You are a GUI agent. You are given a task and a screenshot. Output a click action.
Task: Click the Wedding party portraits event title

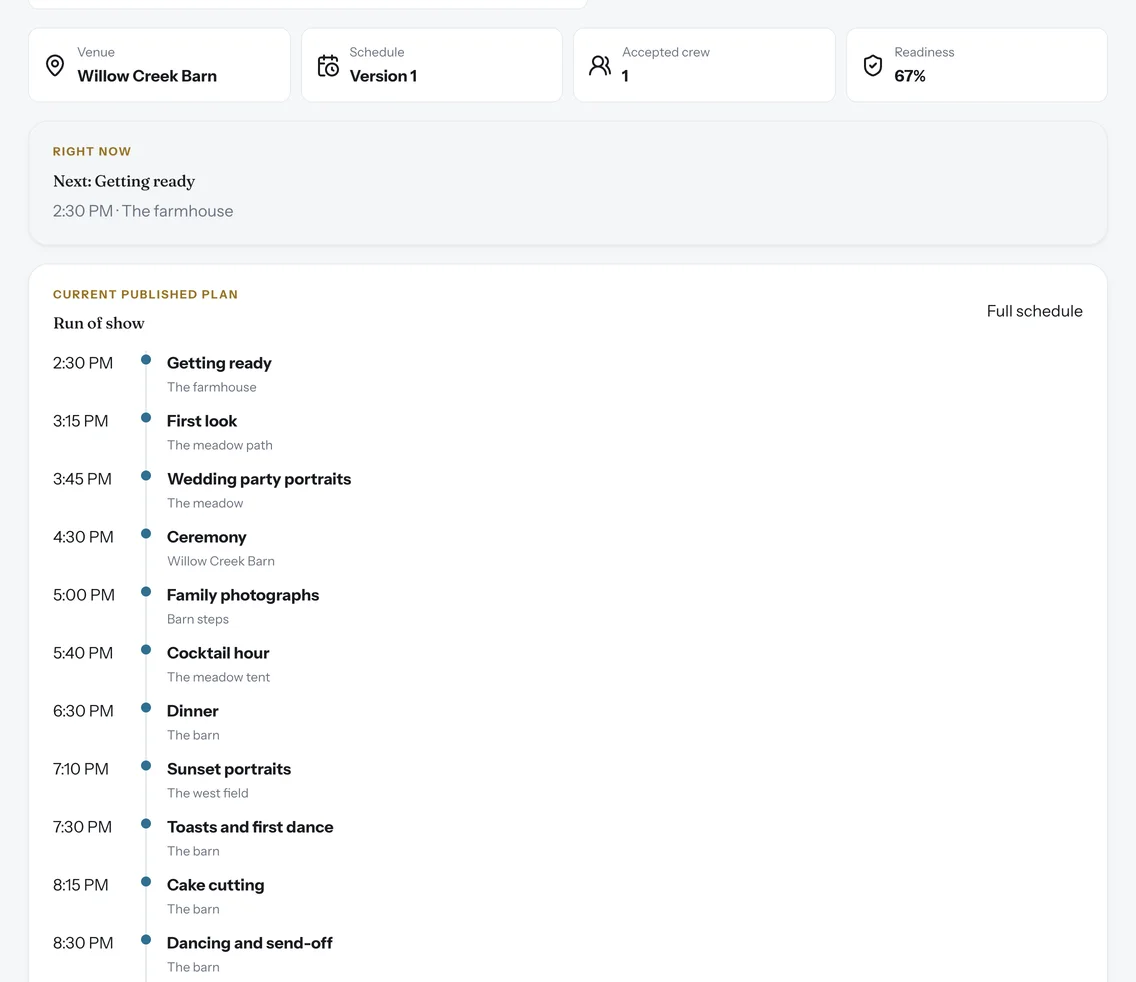[x=259, y=479]
